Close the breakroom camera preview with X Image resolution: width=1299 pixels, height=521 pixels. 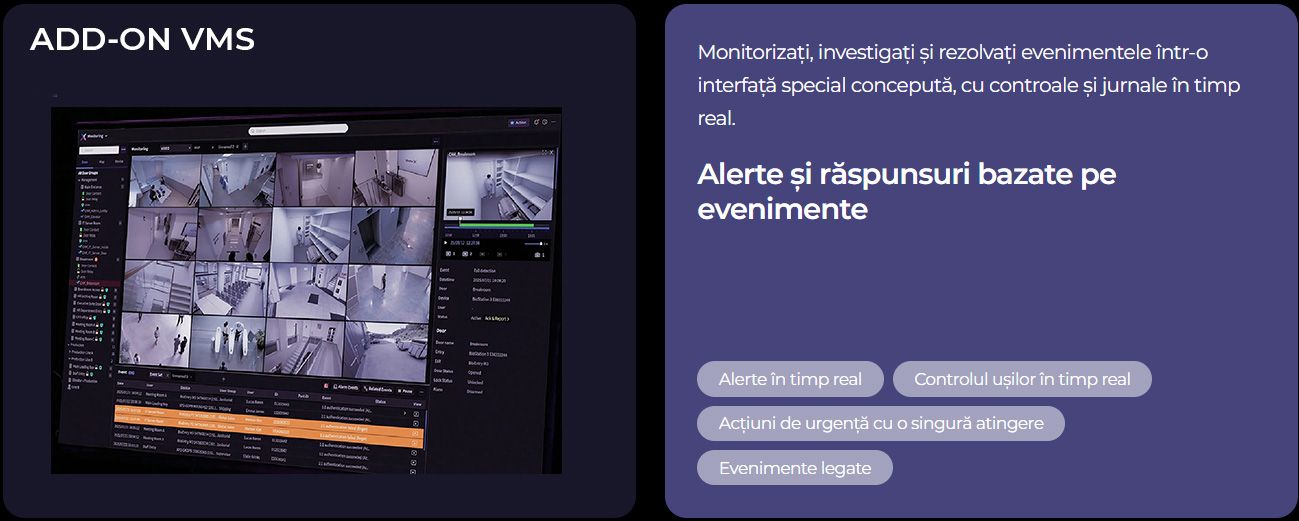tap(553, 154)
